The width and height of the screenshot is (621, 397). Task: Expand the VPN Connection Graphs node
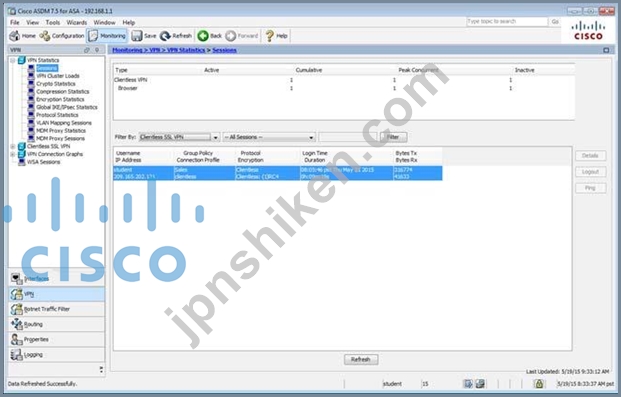click(x=13, y=154)
